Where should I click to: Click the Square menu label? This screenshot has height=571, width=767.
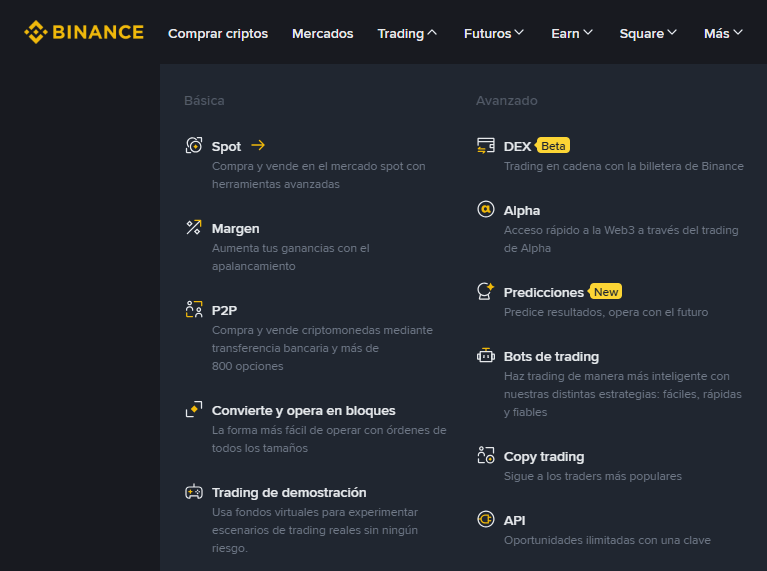click(642, 33)
